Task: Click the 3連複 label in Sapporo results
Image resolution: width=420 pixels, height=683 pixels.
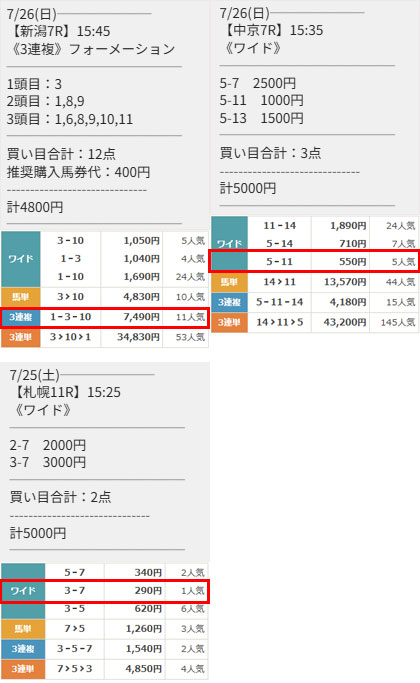Action: coord(23,649)
